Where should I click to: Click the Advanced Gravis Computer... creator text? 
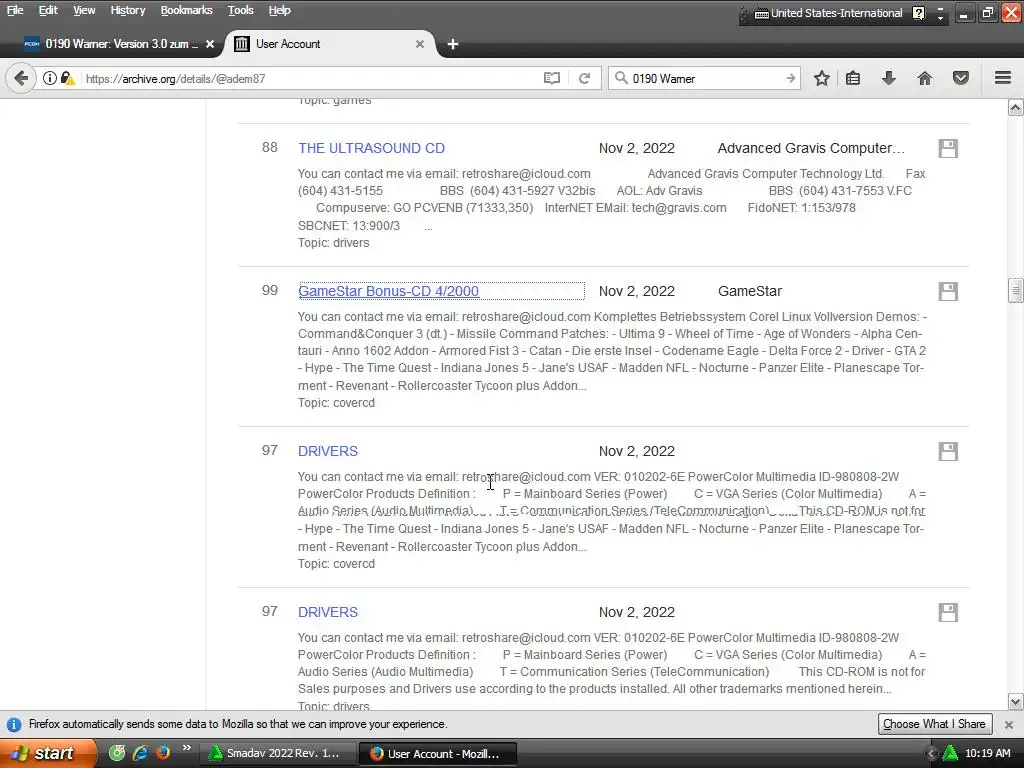[x=811, y=148]
